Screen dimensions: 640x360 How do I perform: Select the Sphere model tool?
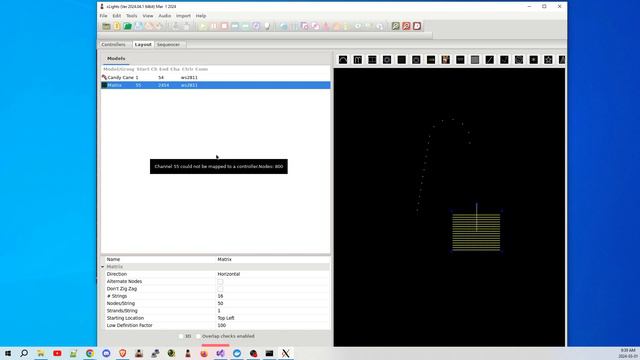click(x=519, y=60)
